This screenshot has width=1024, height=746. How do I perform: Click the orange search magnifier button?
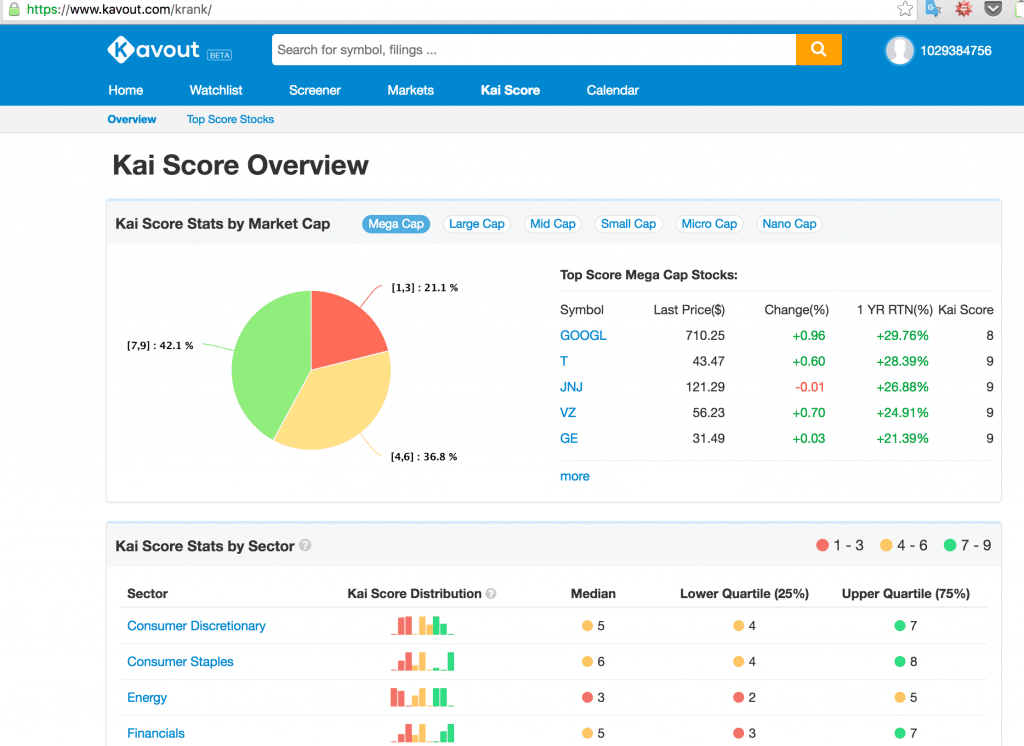(818, 50)
